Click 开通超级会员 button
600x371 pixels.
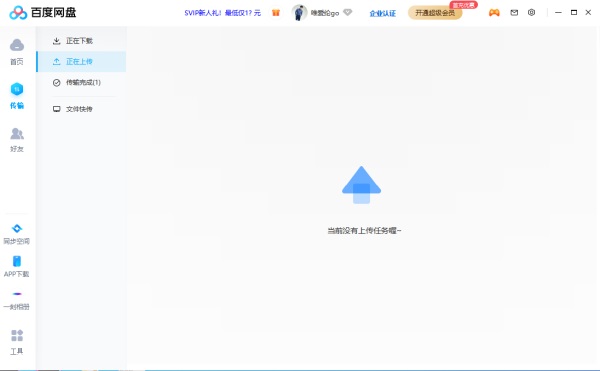(x=435, y=13)
